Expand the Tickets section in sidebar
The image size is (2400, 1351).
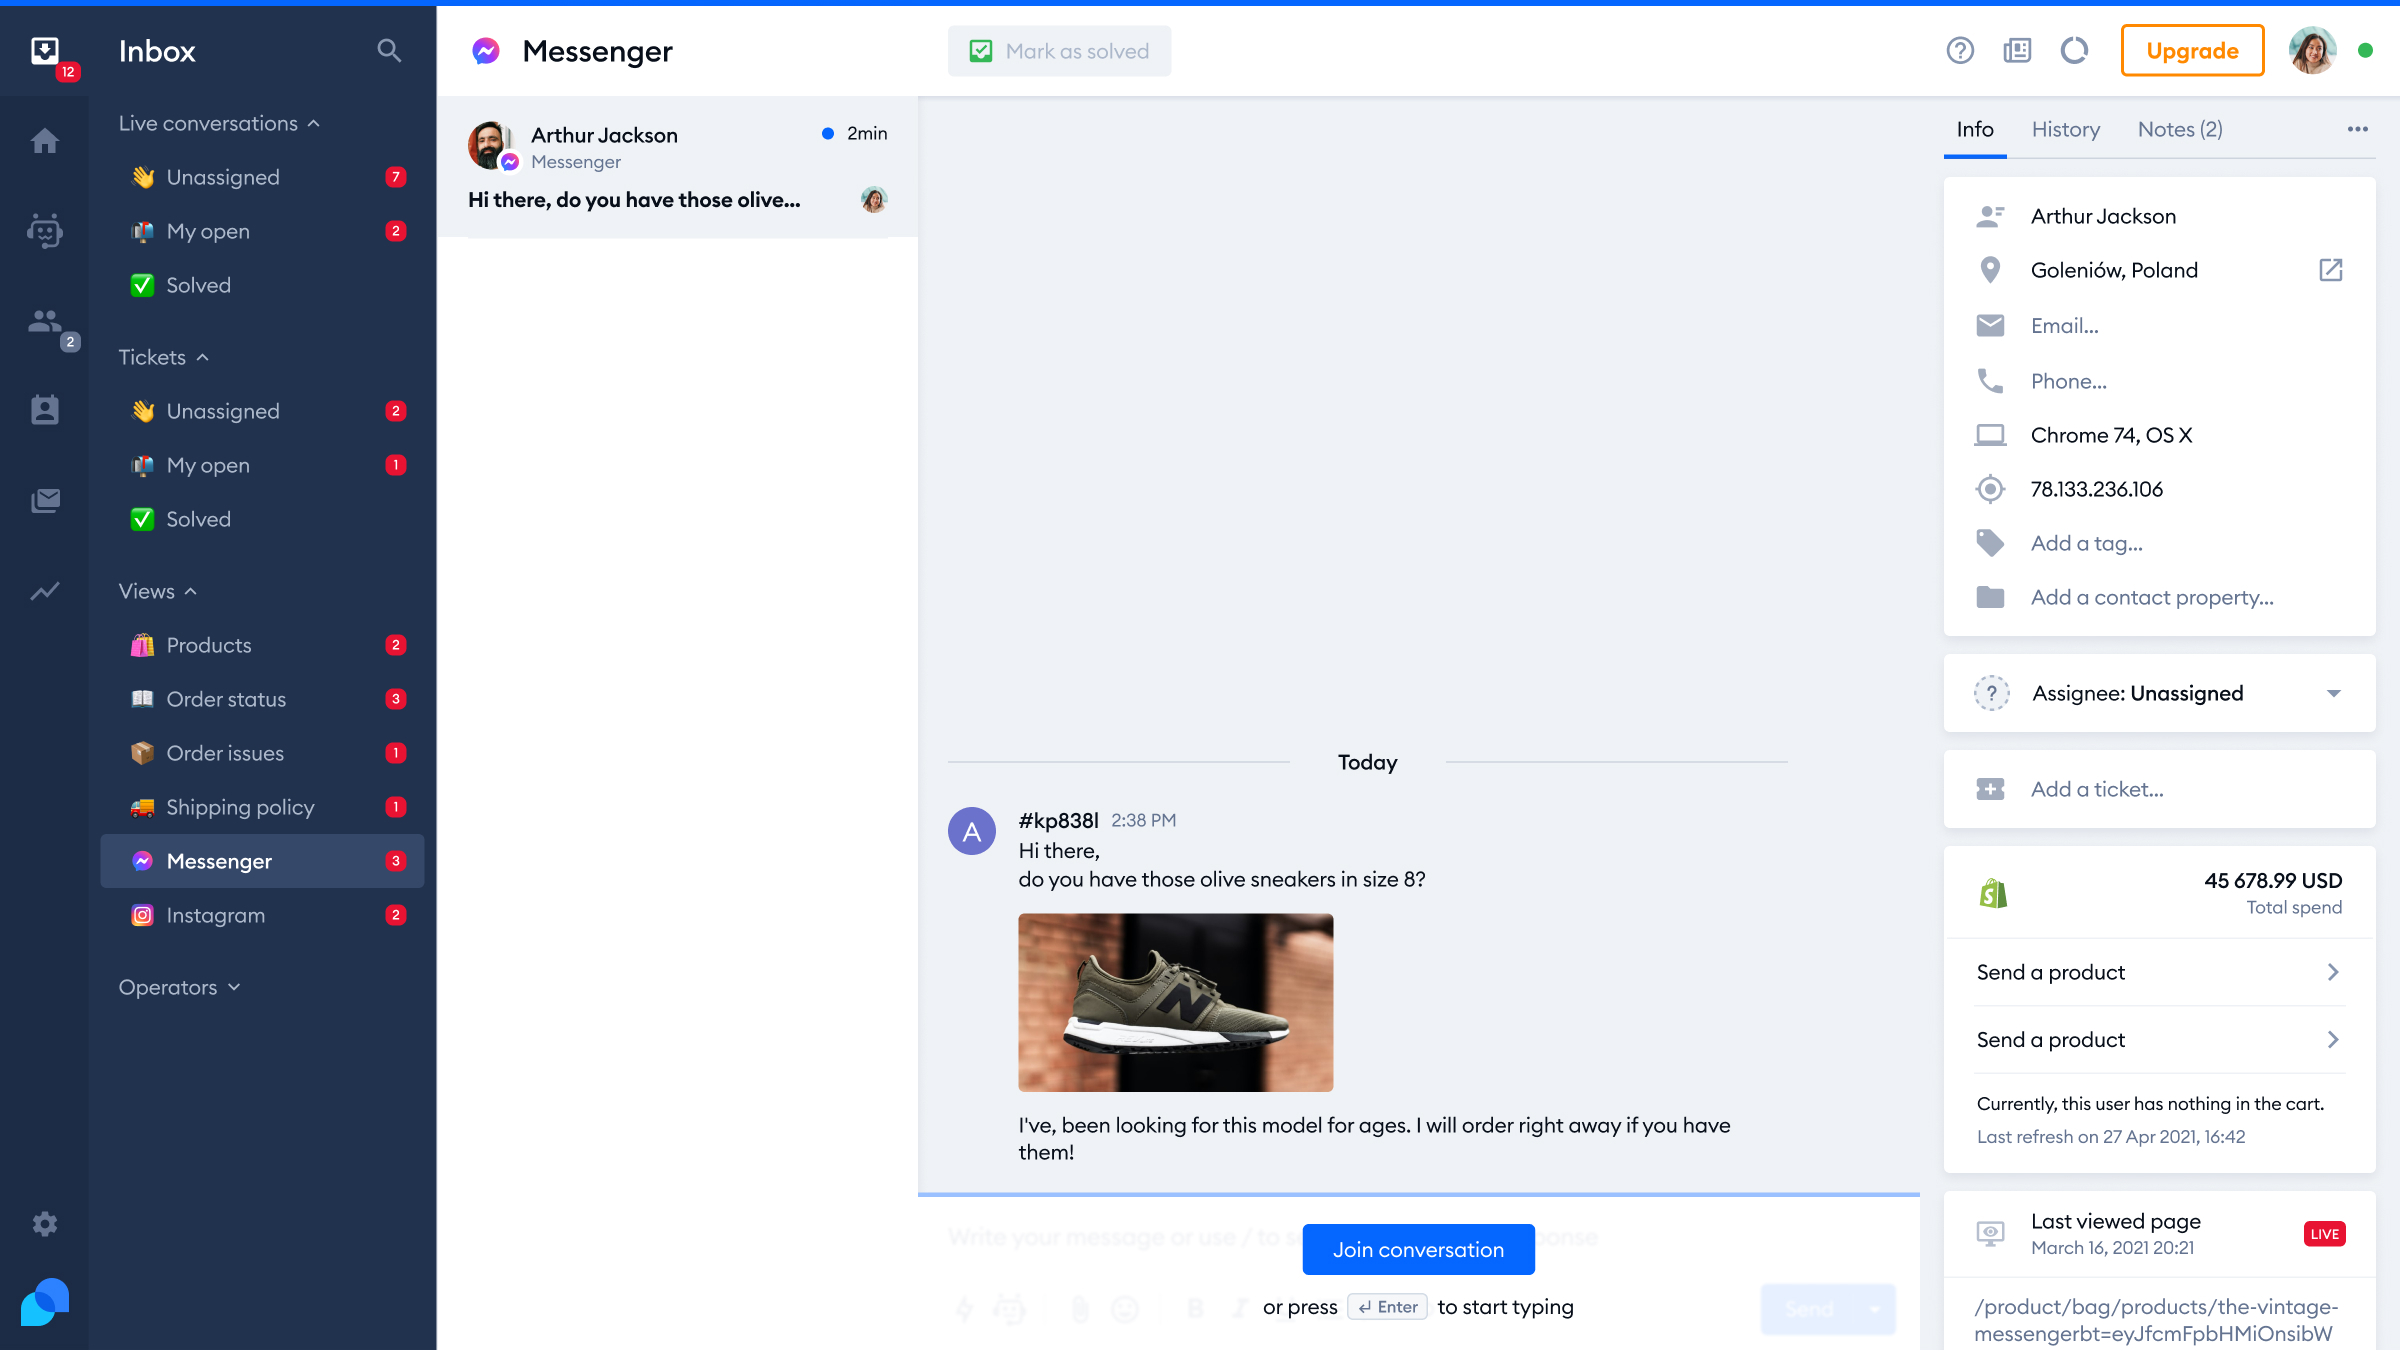tap(163, 356)
